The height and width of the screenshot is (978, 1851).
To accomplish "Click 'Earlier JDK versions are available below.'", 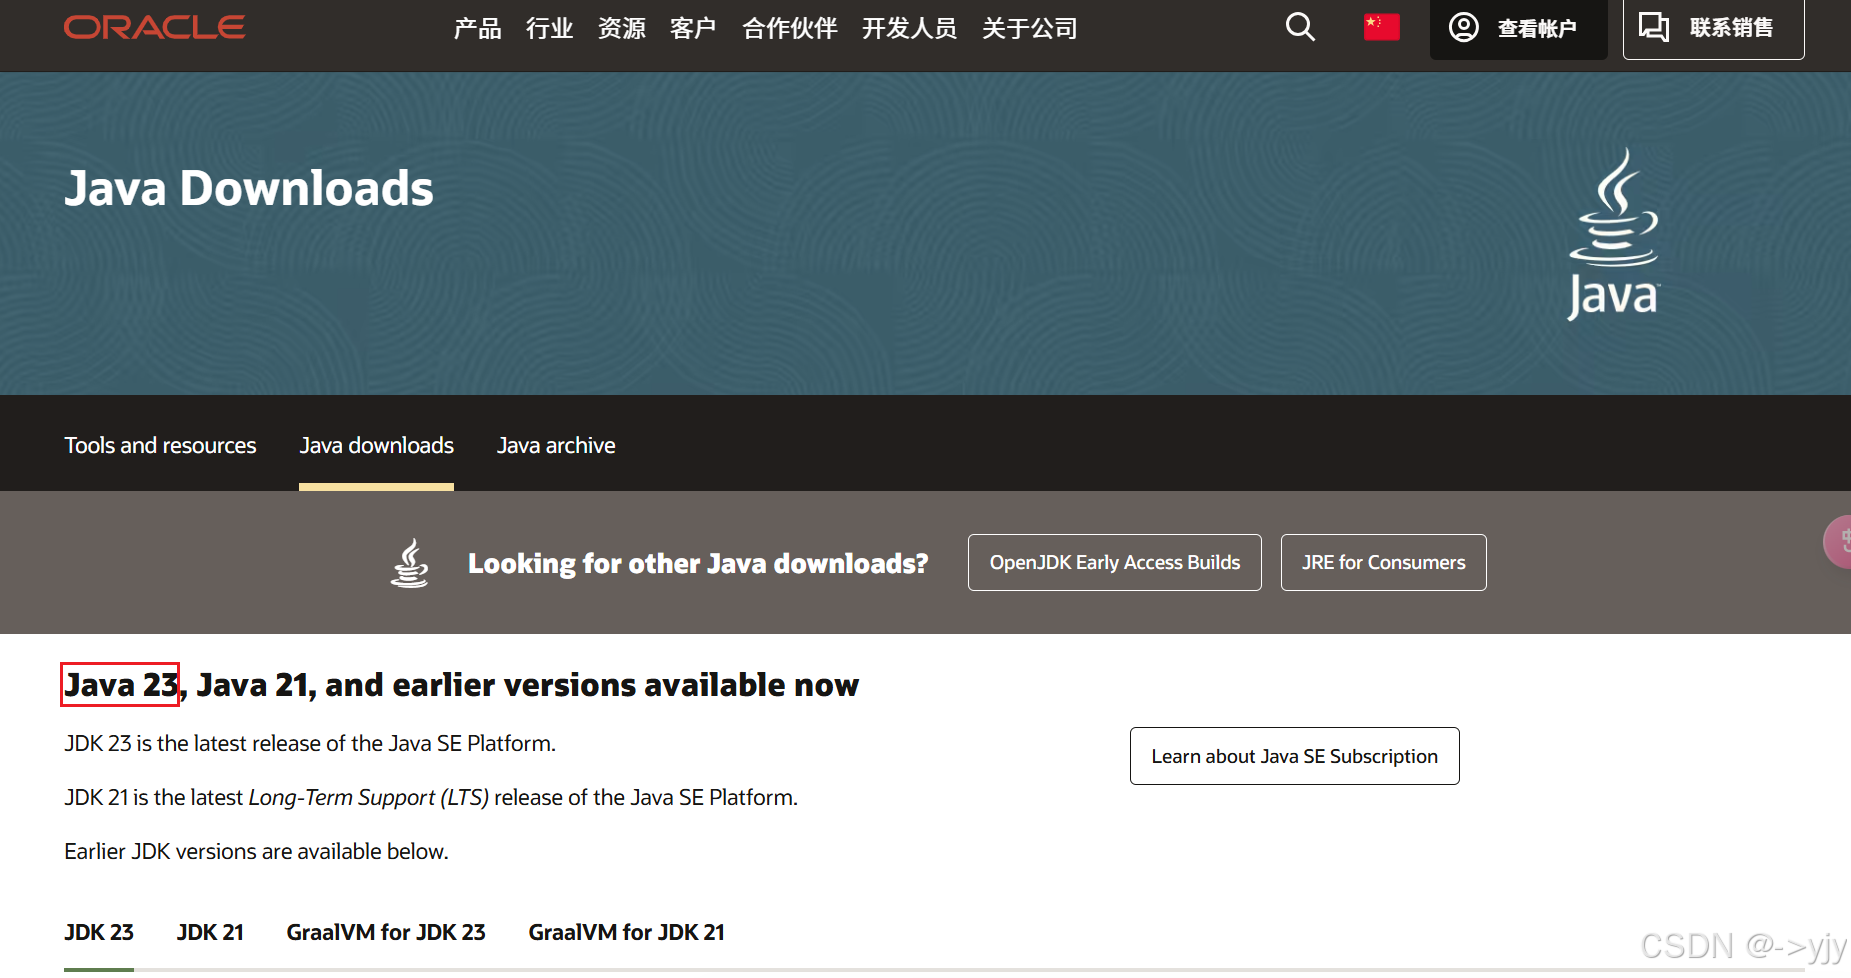I will pos(256,851).
